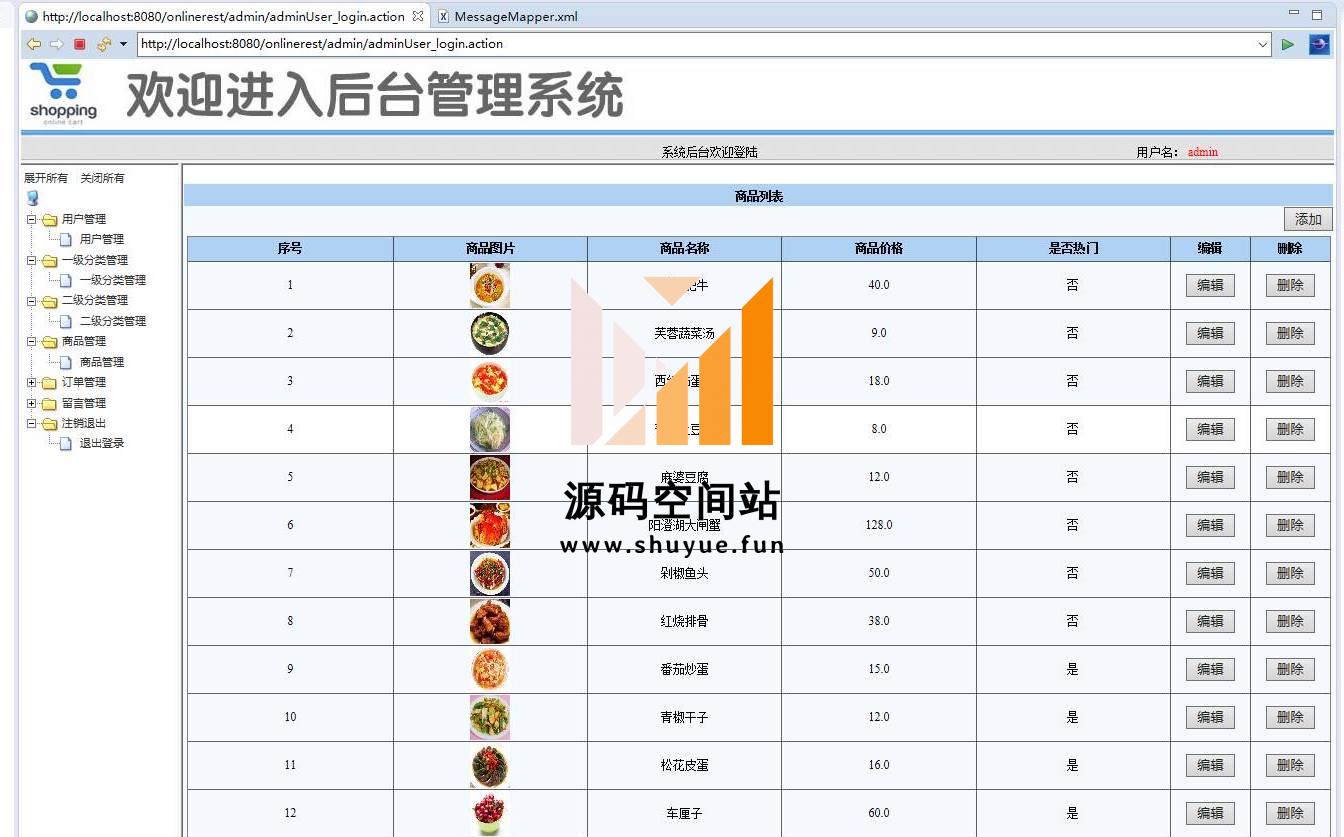
Task: Click the 订单管理 folder icon
Action: pos(49,382)
